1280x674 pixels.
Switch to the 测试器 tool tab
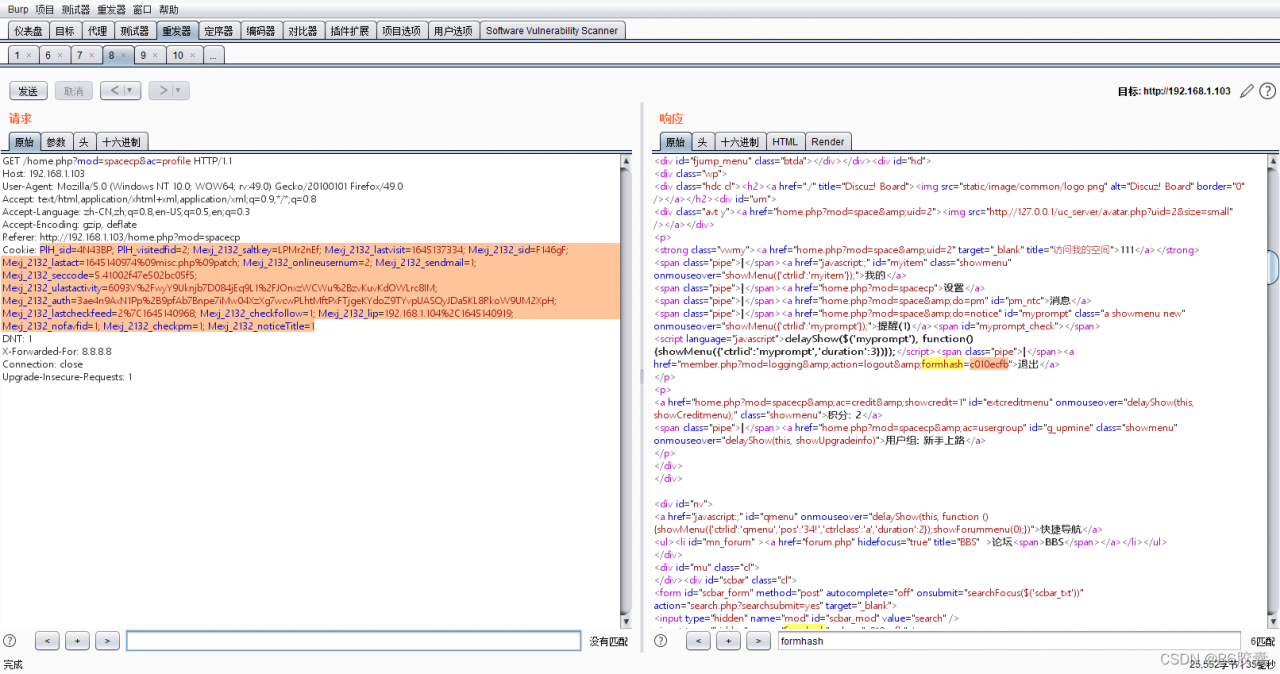(x=133, y=31)
